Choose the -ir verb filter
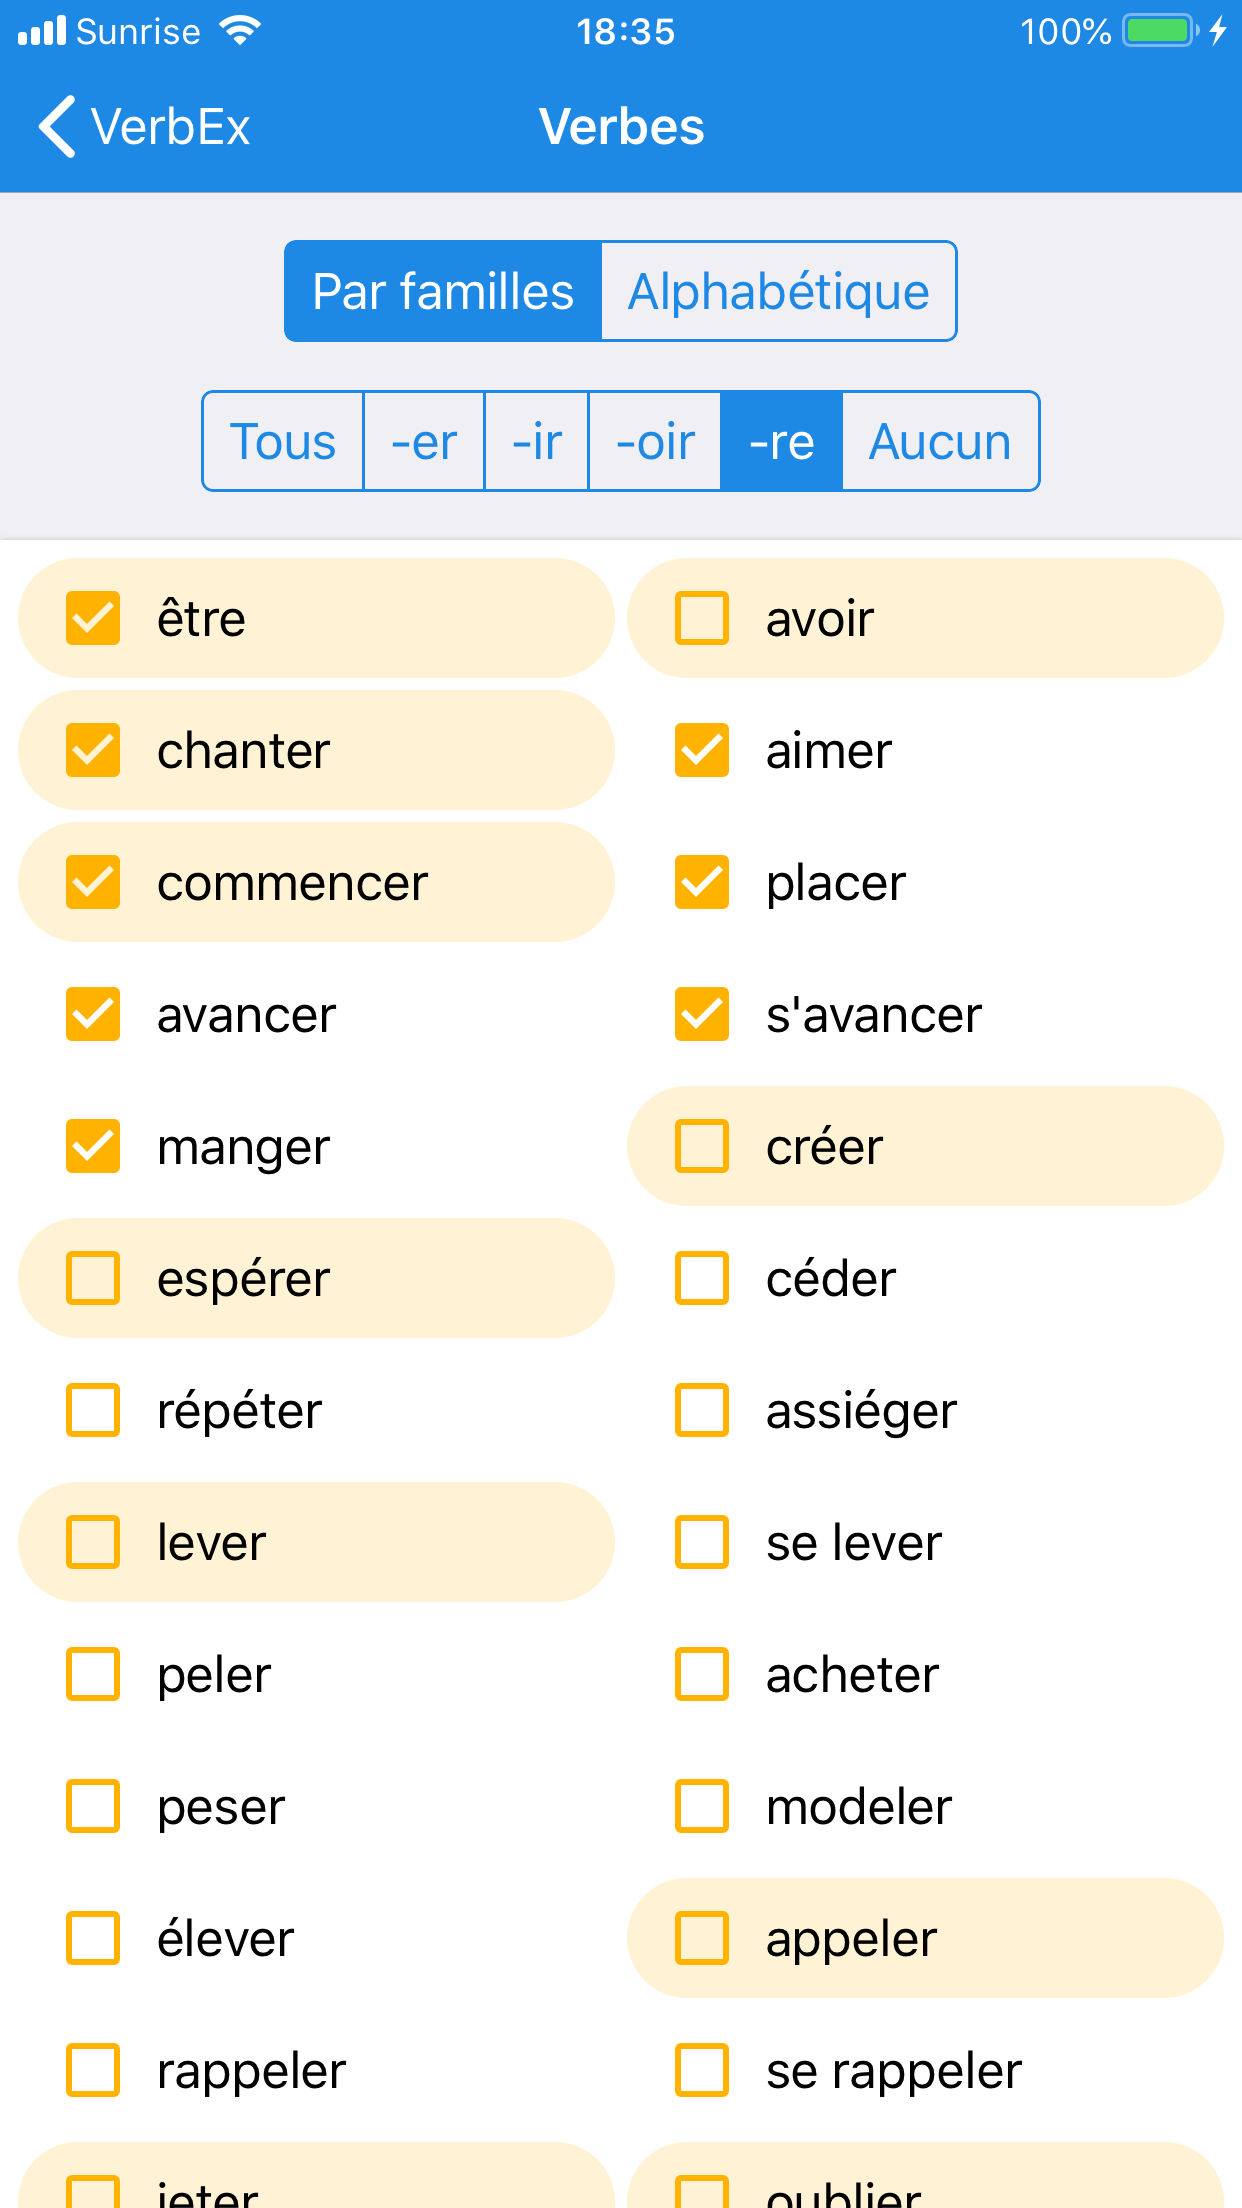1242x2208 pixels. pos(537,442)
